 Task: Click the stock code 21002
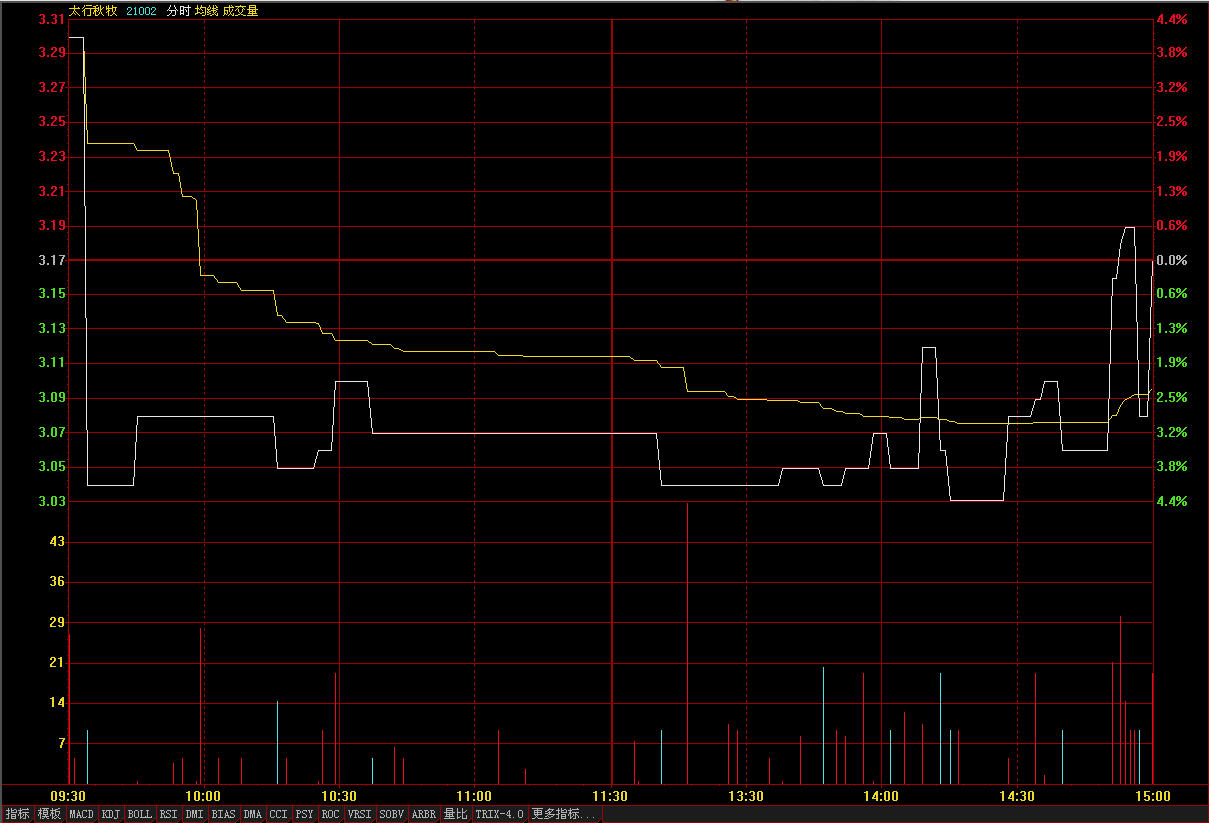[x=141, y=11]
